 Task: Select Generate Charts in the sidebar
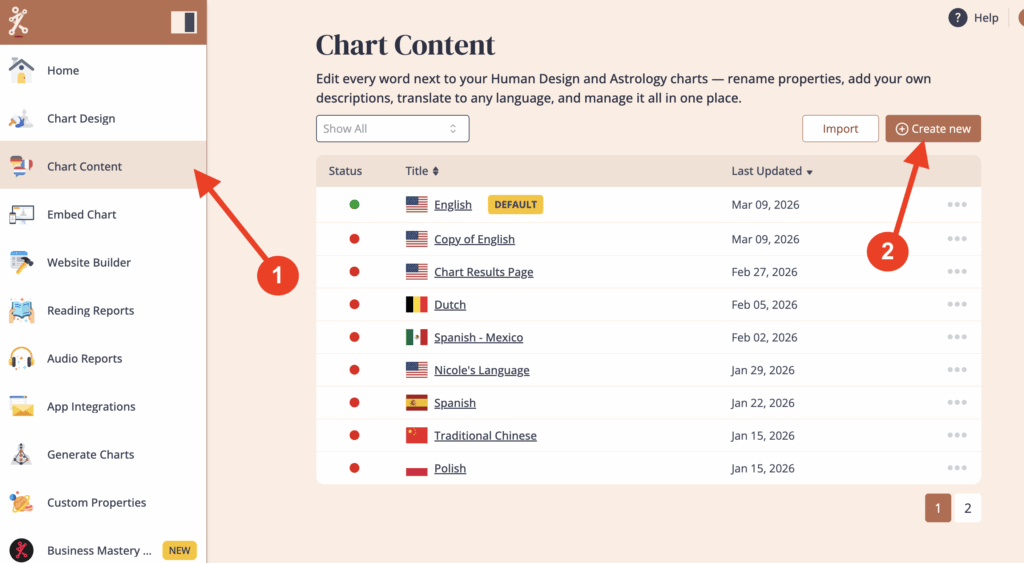[90, 455]
